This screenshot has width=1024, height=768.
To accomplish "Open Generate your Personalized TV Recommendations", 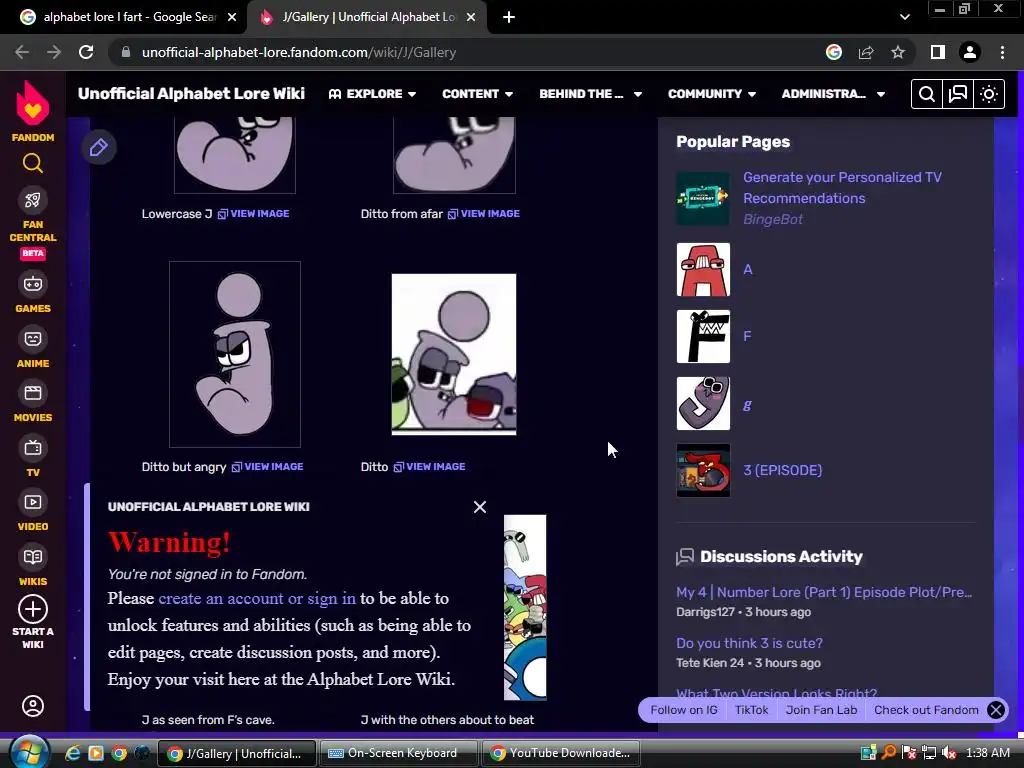I will click(842, 187).
